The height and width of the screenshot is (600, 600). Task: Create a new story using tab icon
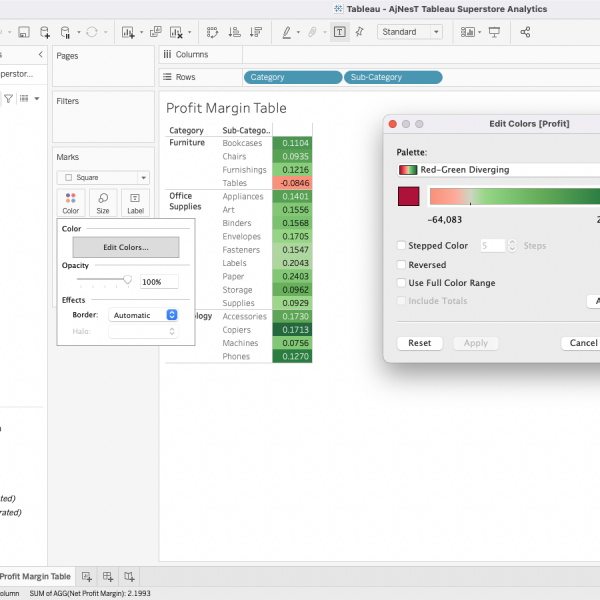pyautogui.click(x=129, y=577)
